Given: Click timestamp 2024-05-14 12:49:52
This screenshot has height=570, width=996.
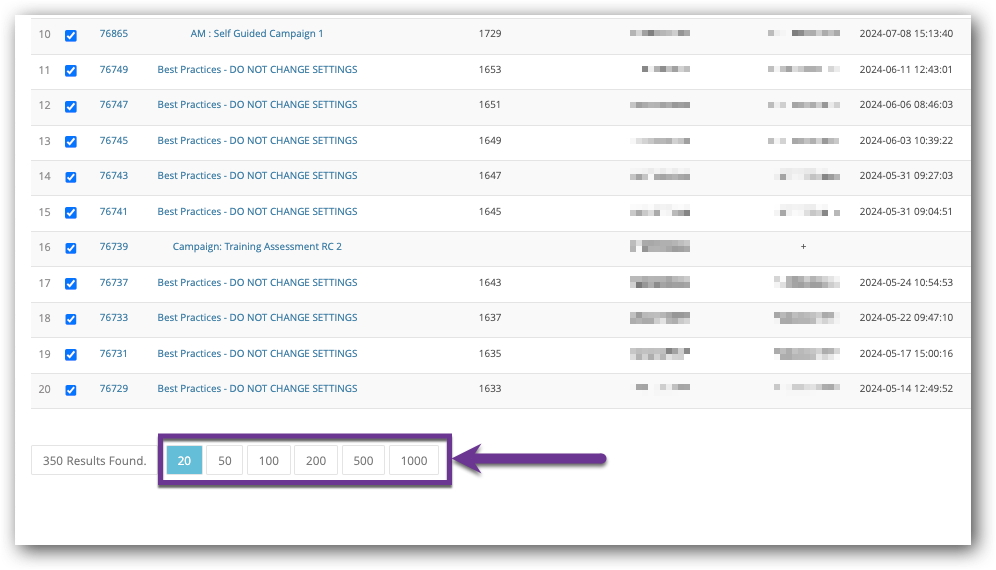Looking at the screenshot, I should 906,388.
